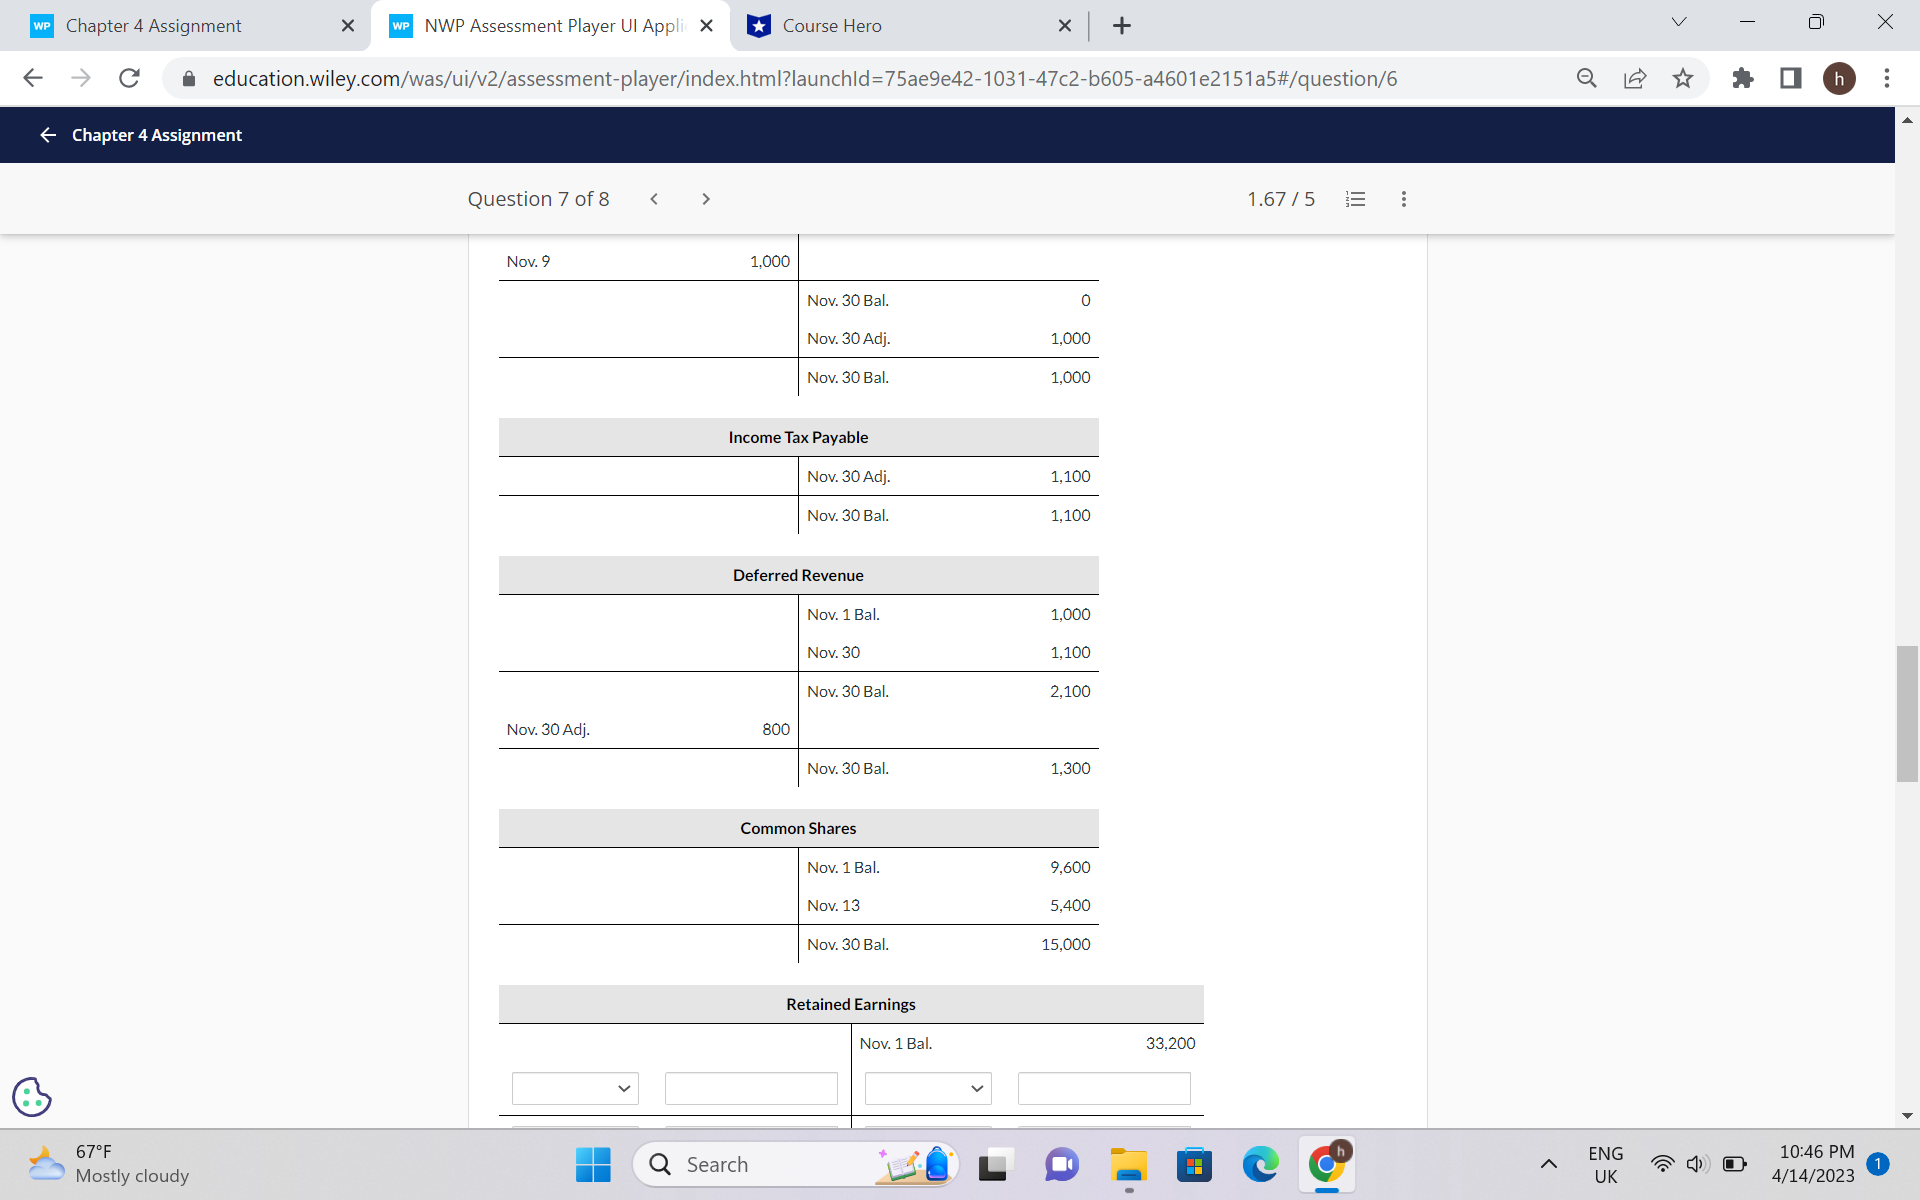Reload the assessment page

pyautogui.click(x=129, y=78)
